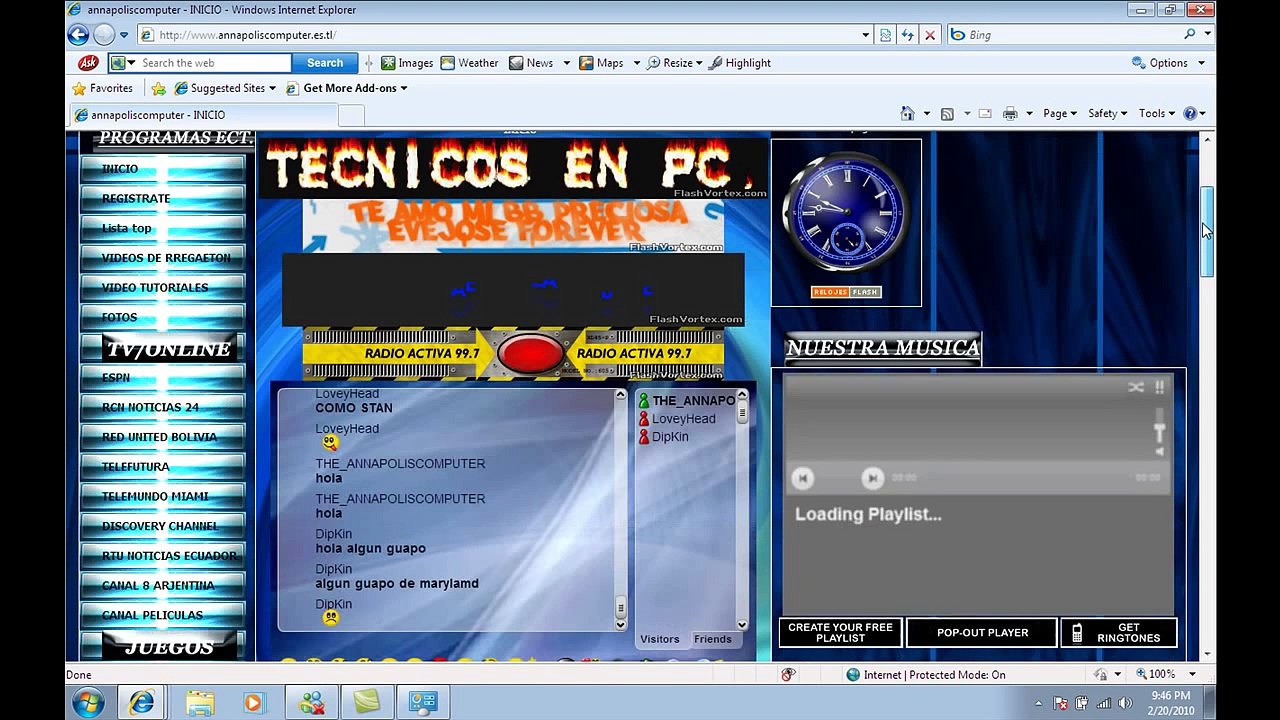Click the network icon in system tray
The height and width of the screenshot is (720, 1280).
[1104, 703]
